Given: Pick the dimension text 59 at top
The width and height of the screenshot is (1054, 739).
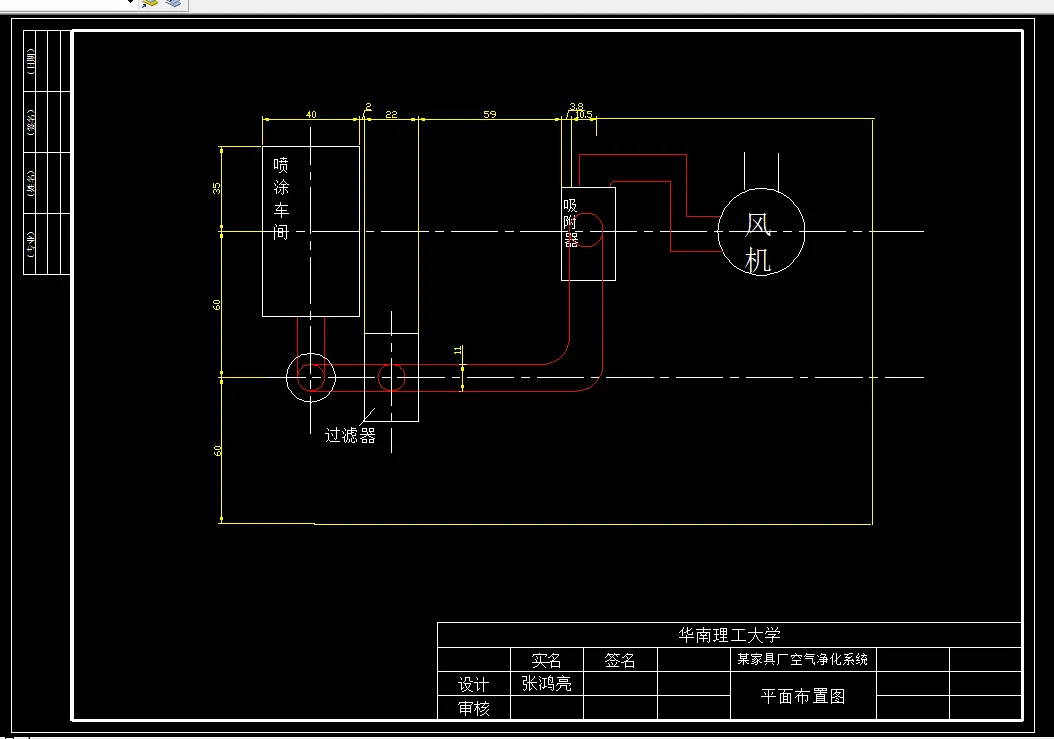Looking at the screenshot, I should point(489,114).
